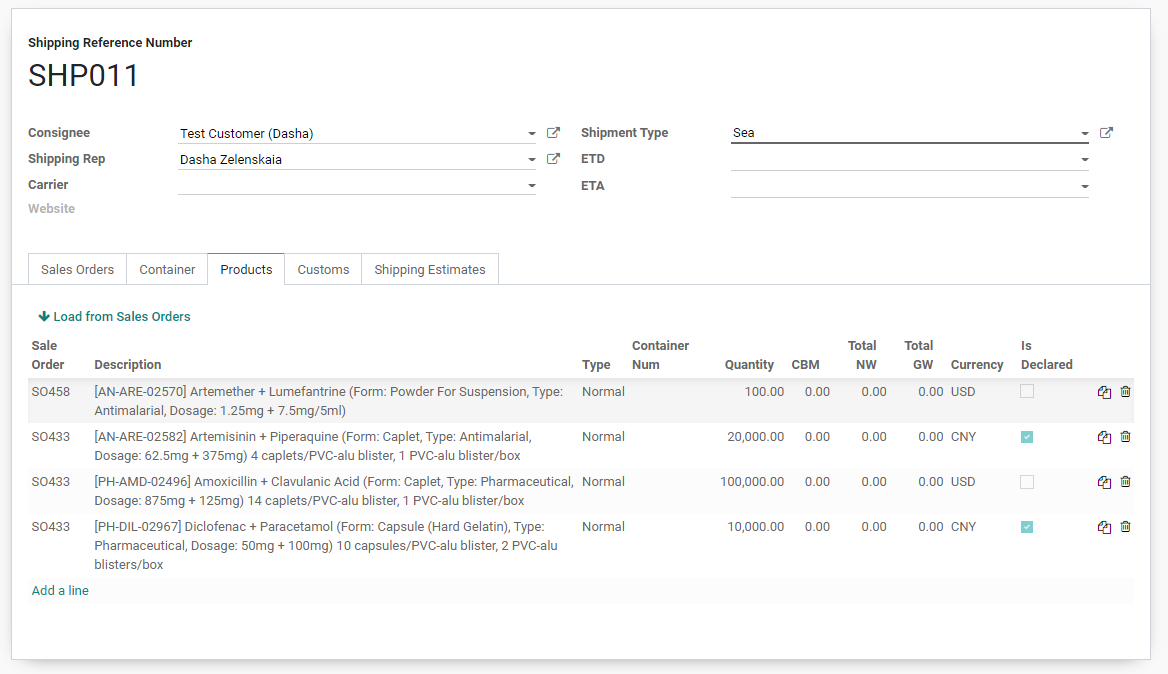Duplicate the Artemisinin + Piperaquine line

[x=1104, y=437]
